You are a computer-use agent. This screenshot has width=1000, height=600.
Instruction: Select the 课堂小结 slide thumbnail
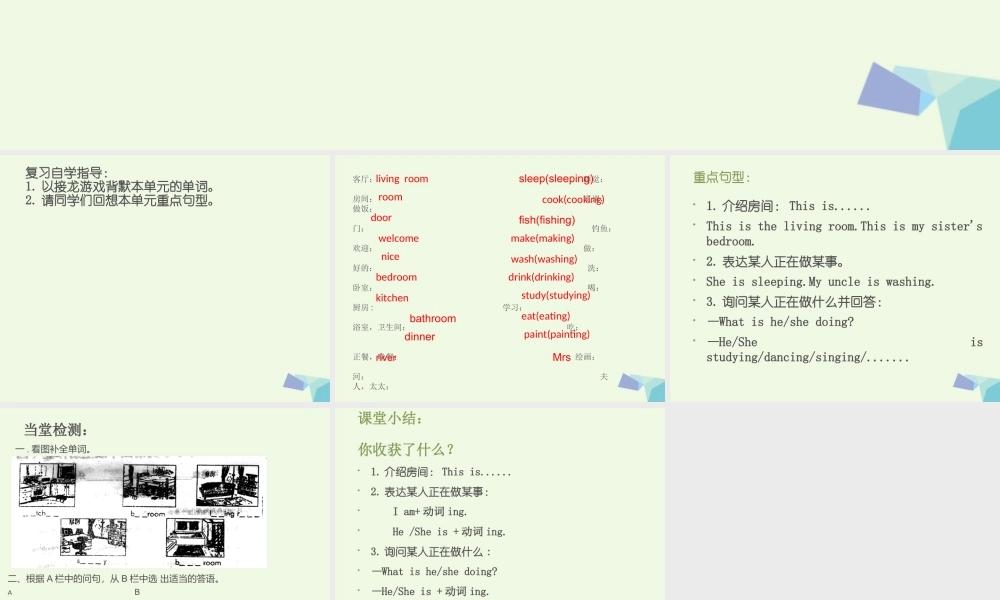coord(500,504)
